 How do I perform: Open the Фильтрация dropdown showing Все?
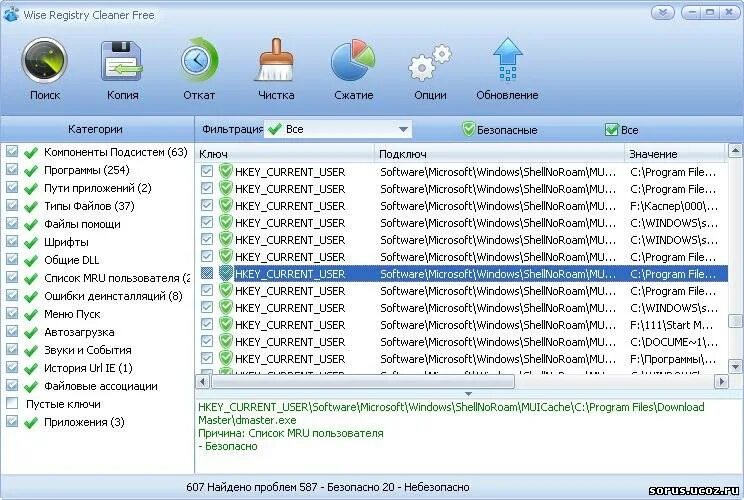[x=337, y=129]
